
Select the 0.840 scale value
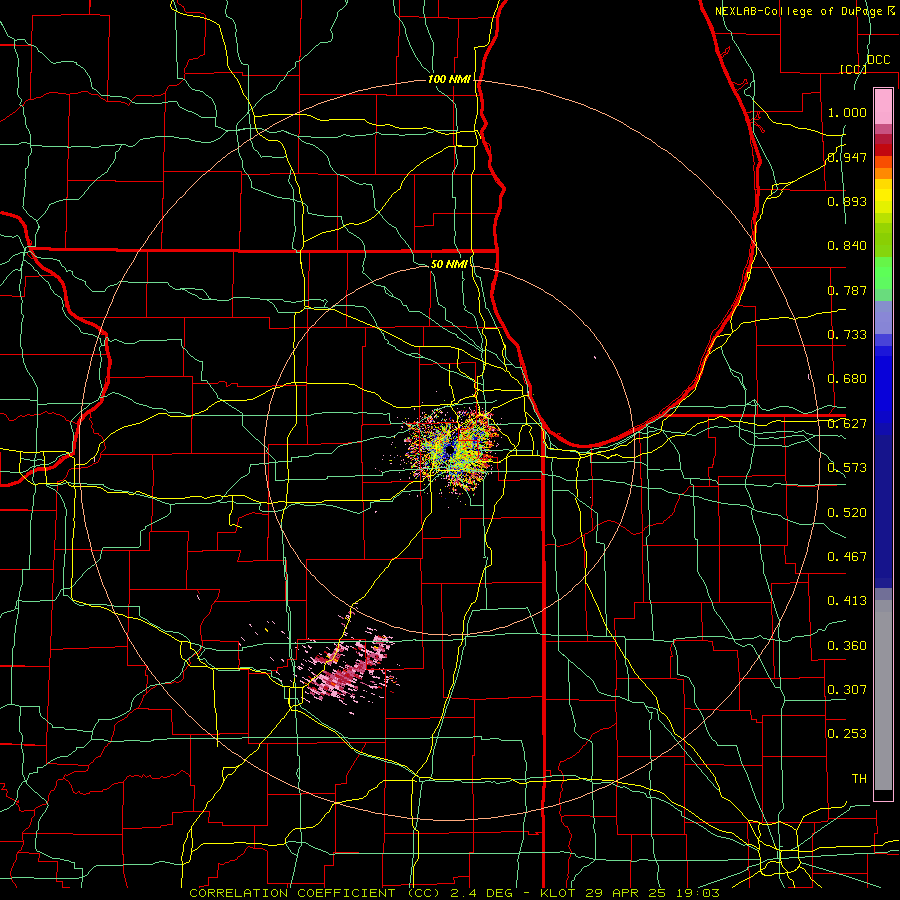(847, 246)
